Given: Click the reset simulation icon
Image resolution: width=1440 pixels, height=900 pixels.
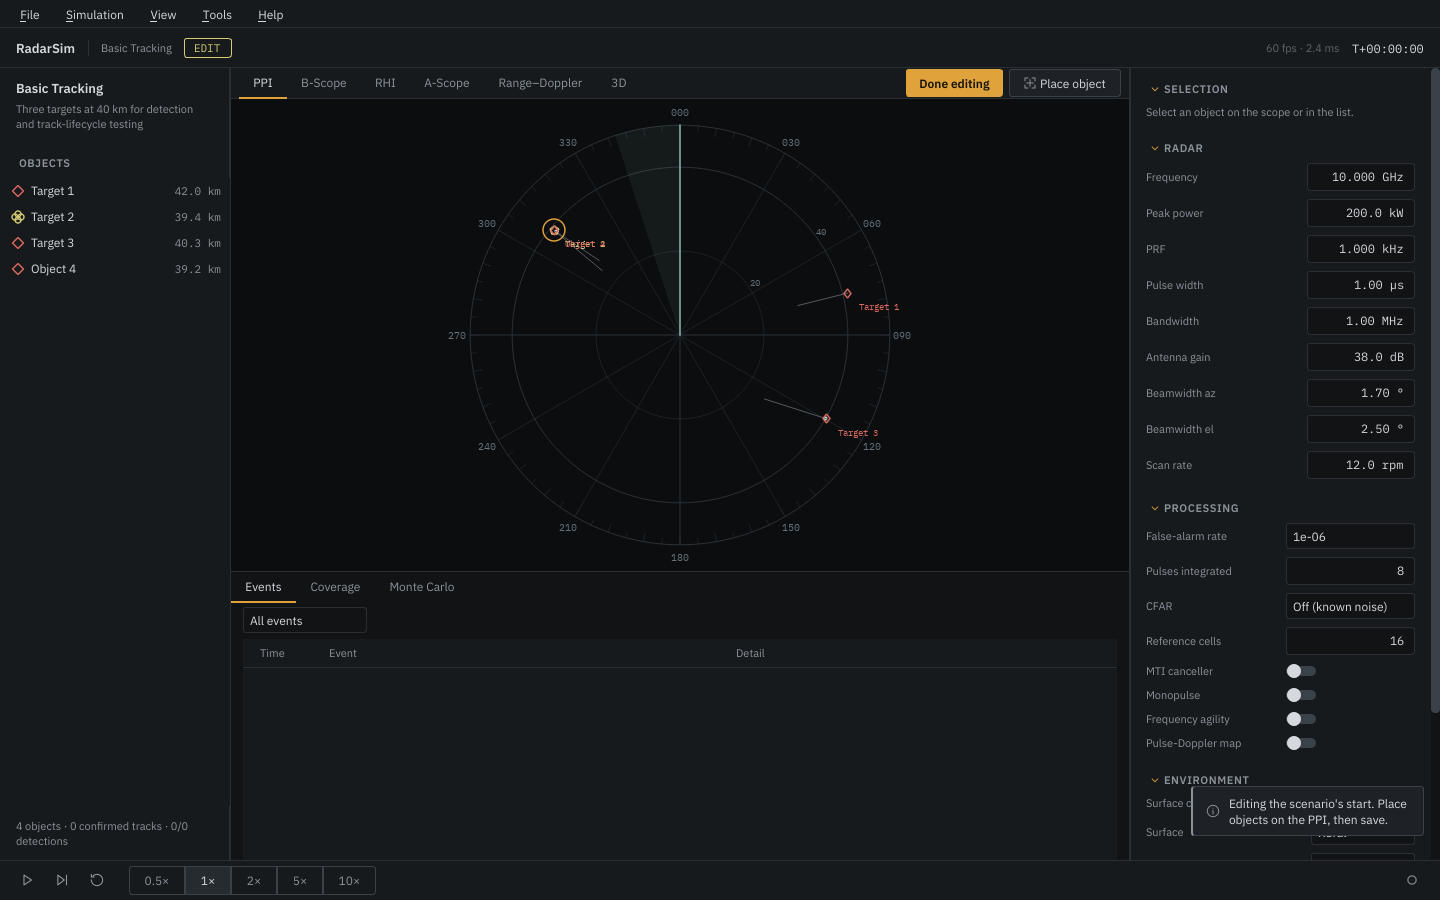Looking at the screenshot, I should [97, 880].
